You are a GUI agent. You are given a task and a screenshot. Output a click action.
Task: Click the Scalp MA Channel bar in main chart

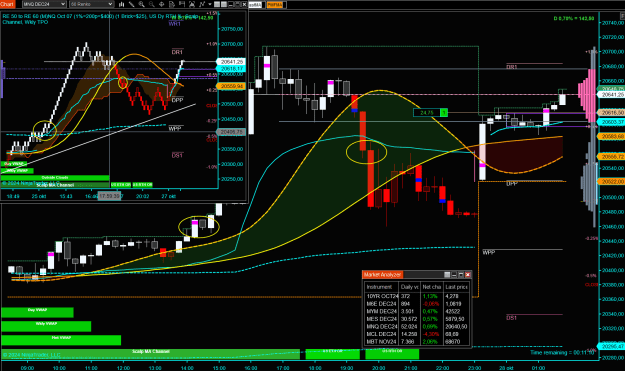(x=151, y=354)
